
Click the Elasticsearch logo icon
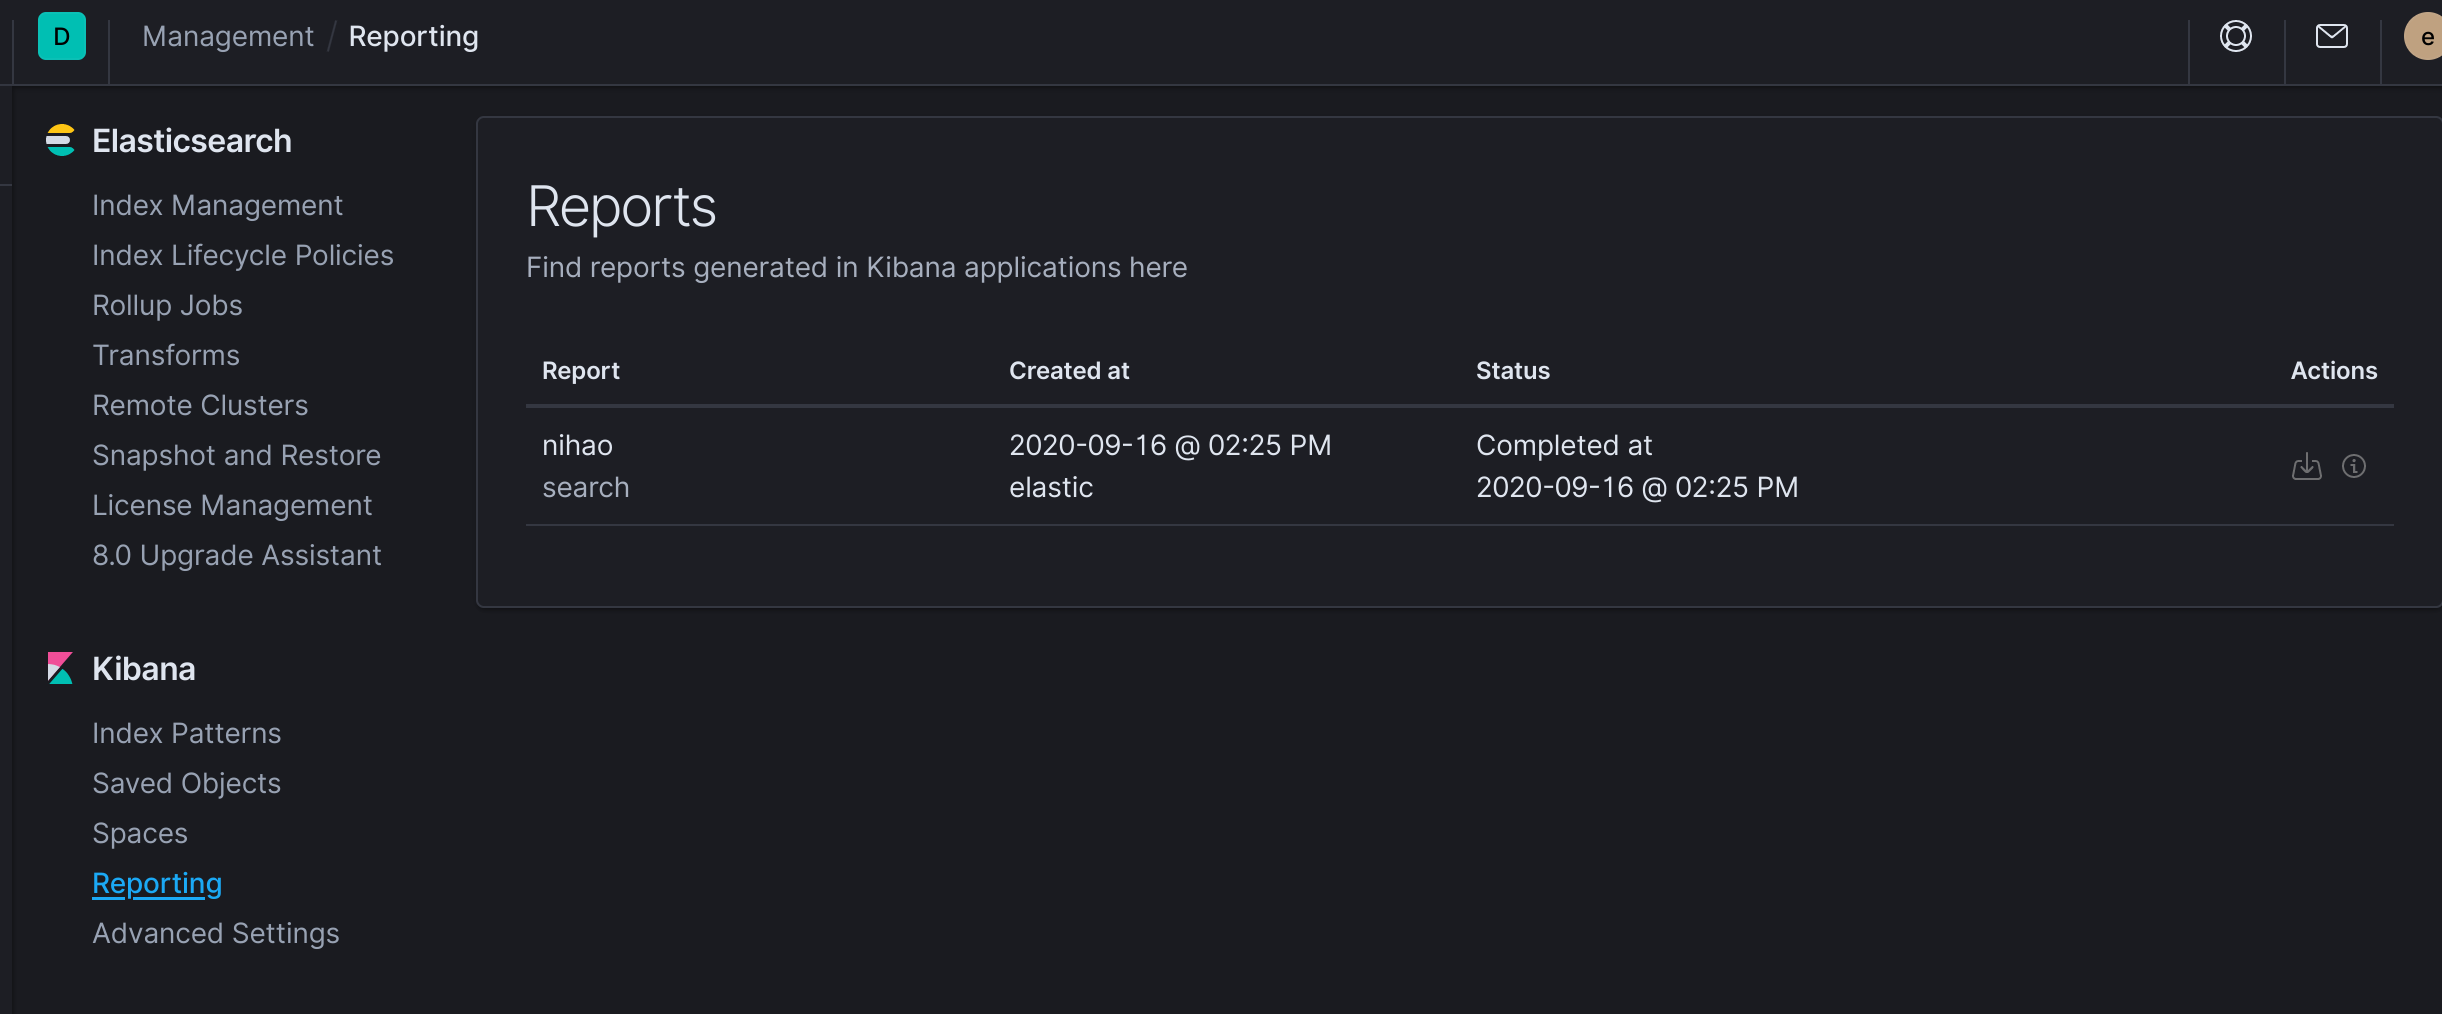pos(60,140)
